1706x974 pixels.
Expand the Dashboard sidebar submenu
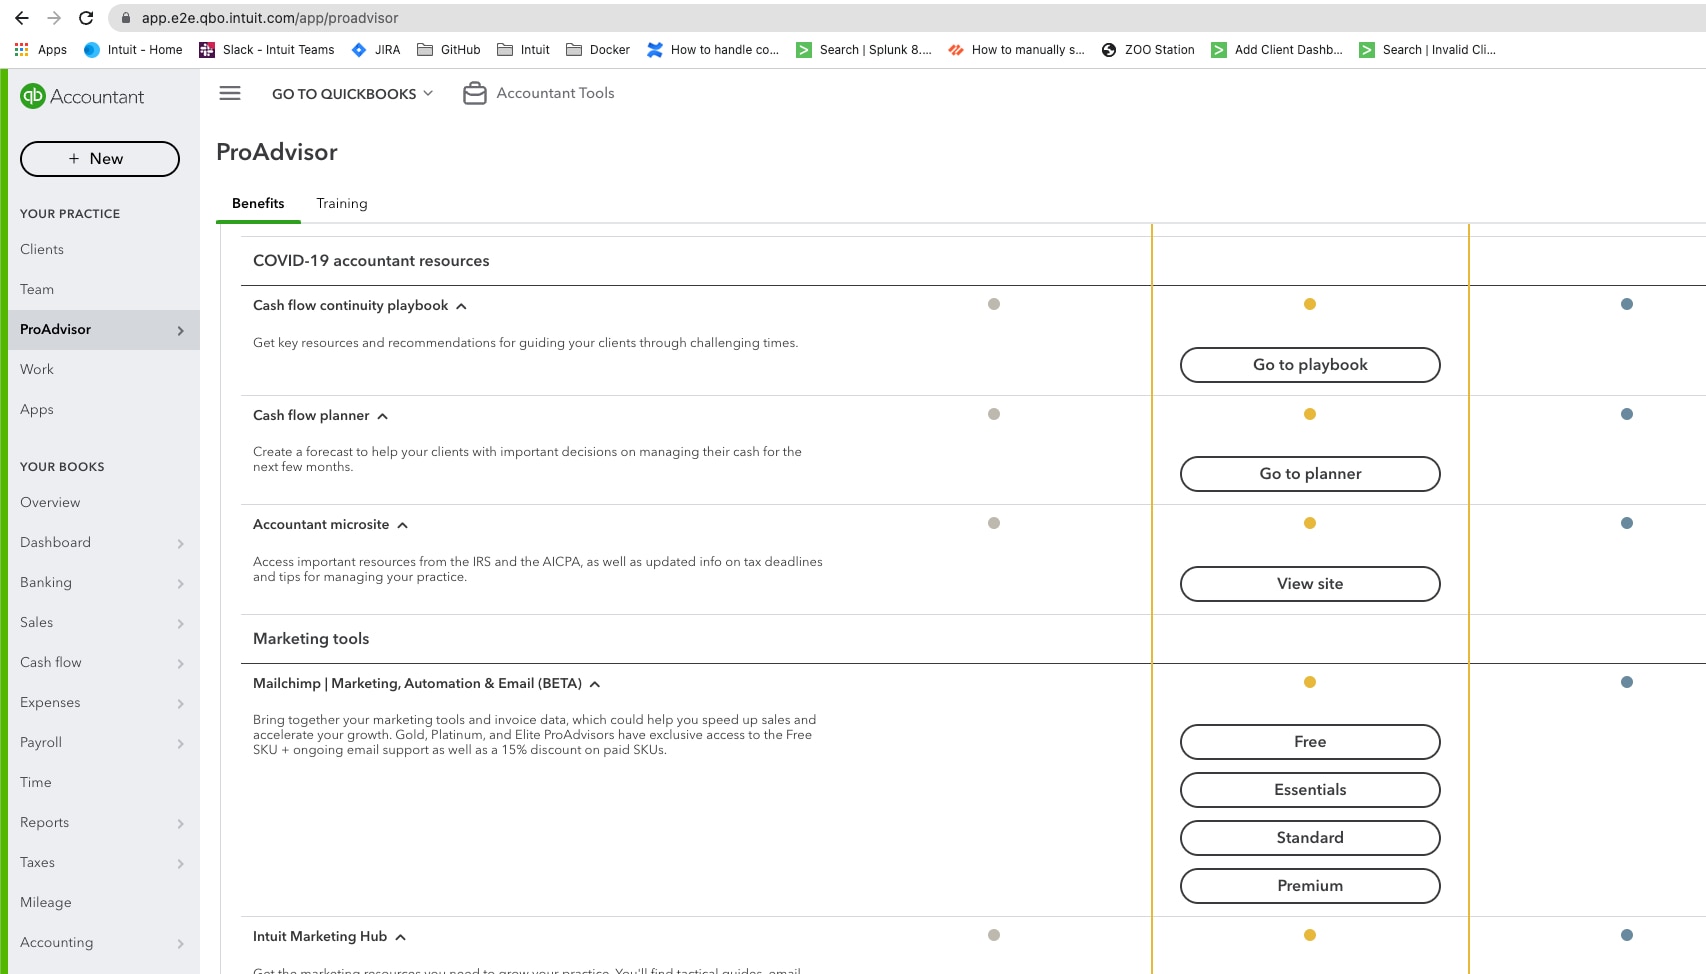click(x=181, y=543)
